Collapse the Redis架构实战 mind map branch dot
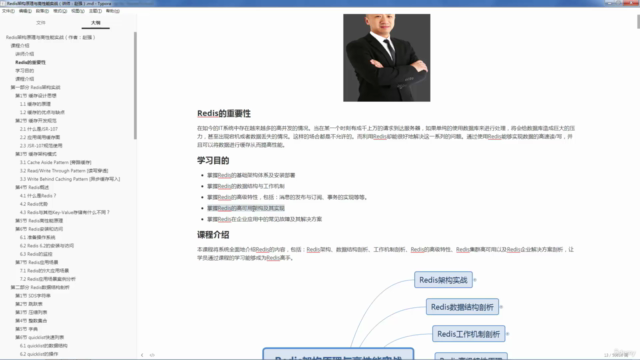 475,280
